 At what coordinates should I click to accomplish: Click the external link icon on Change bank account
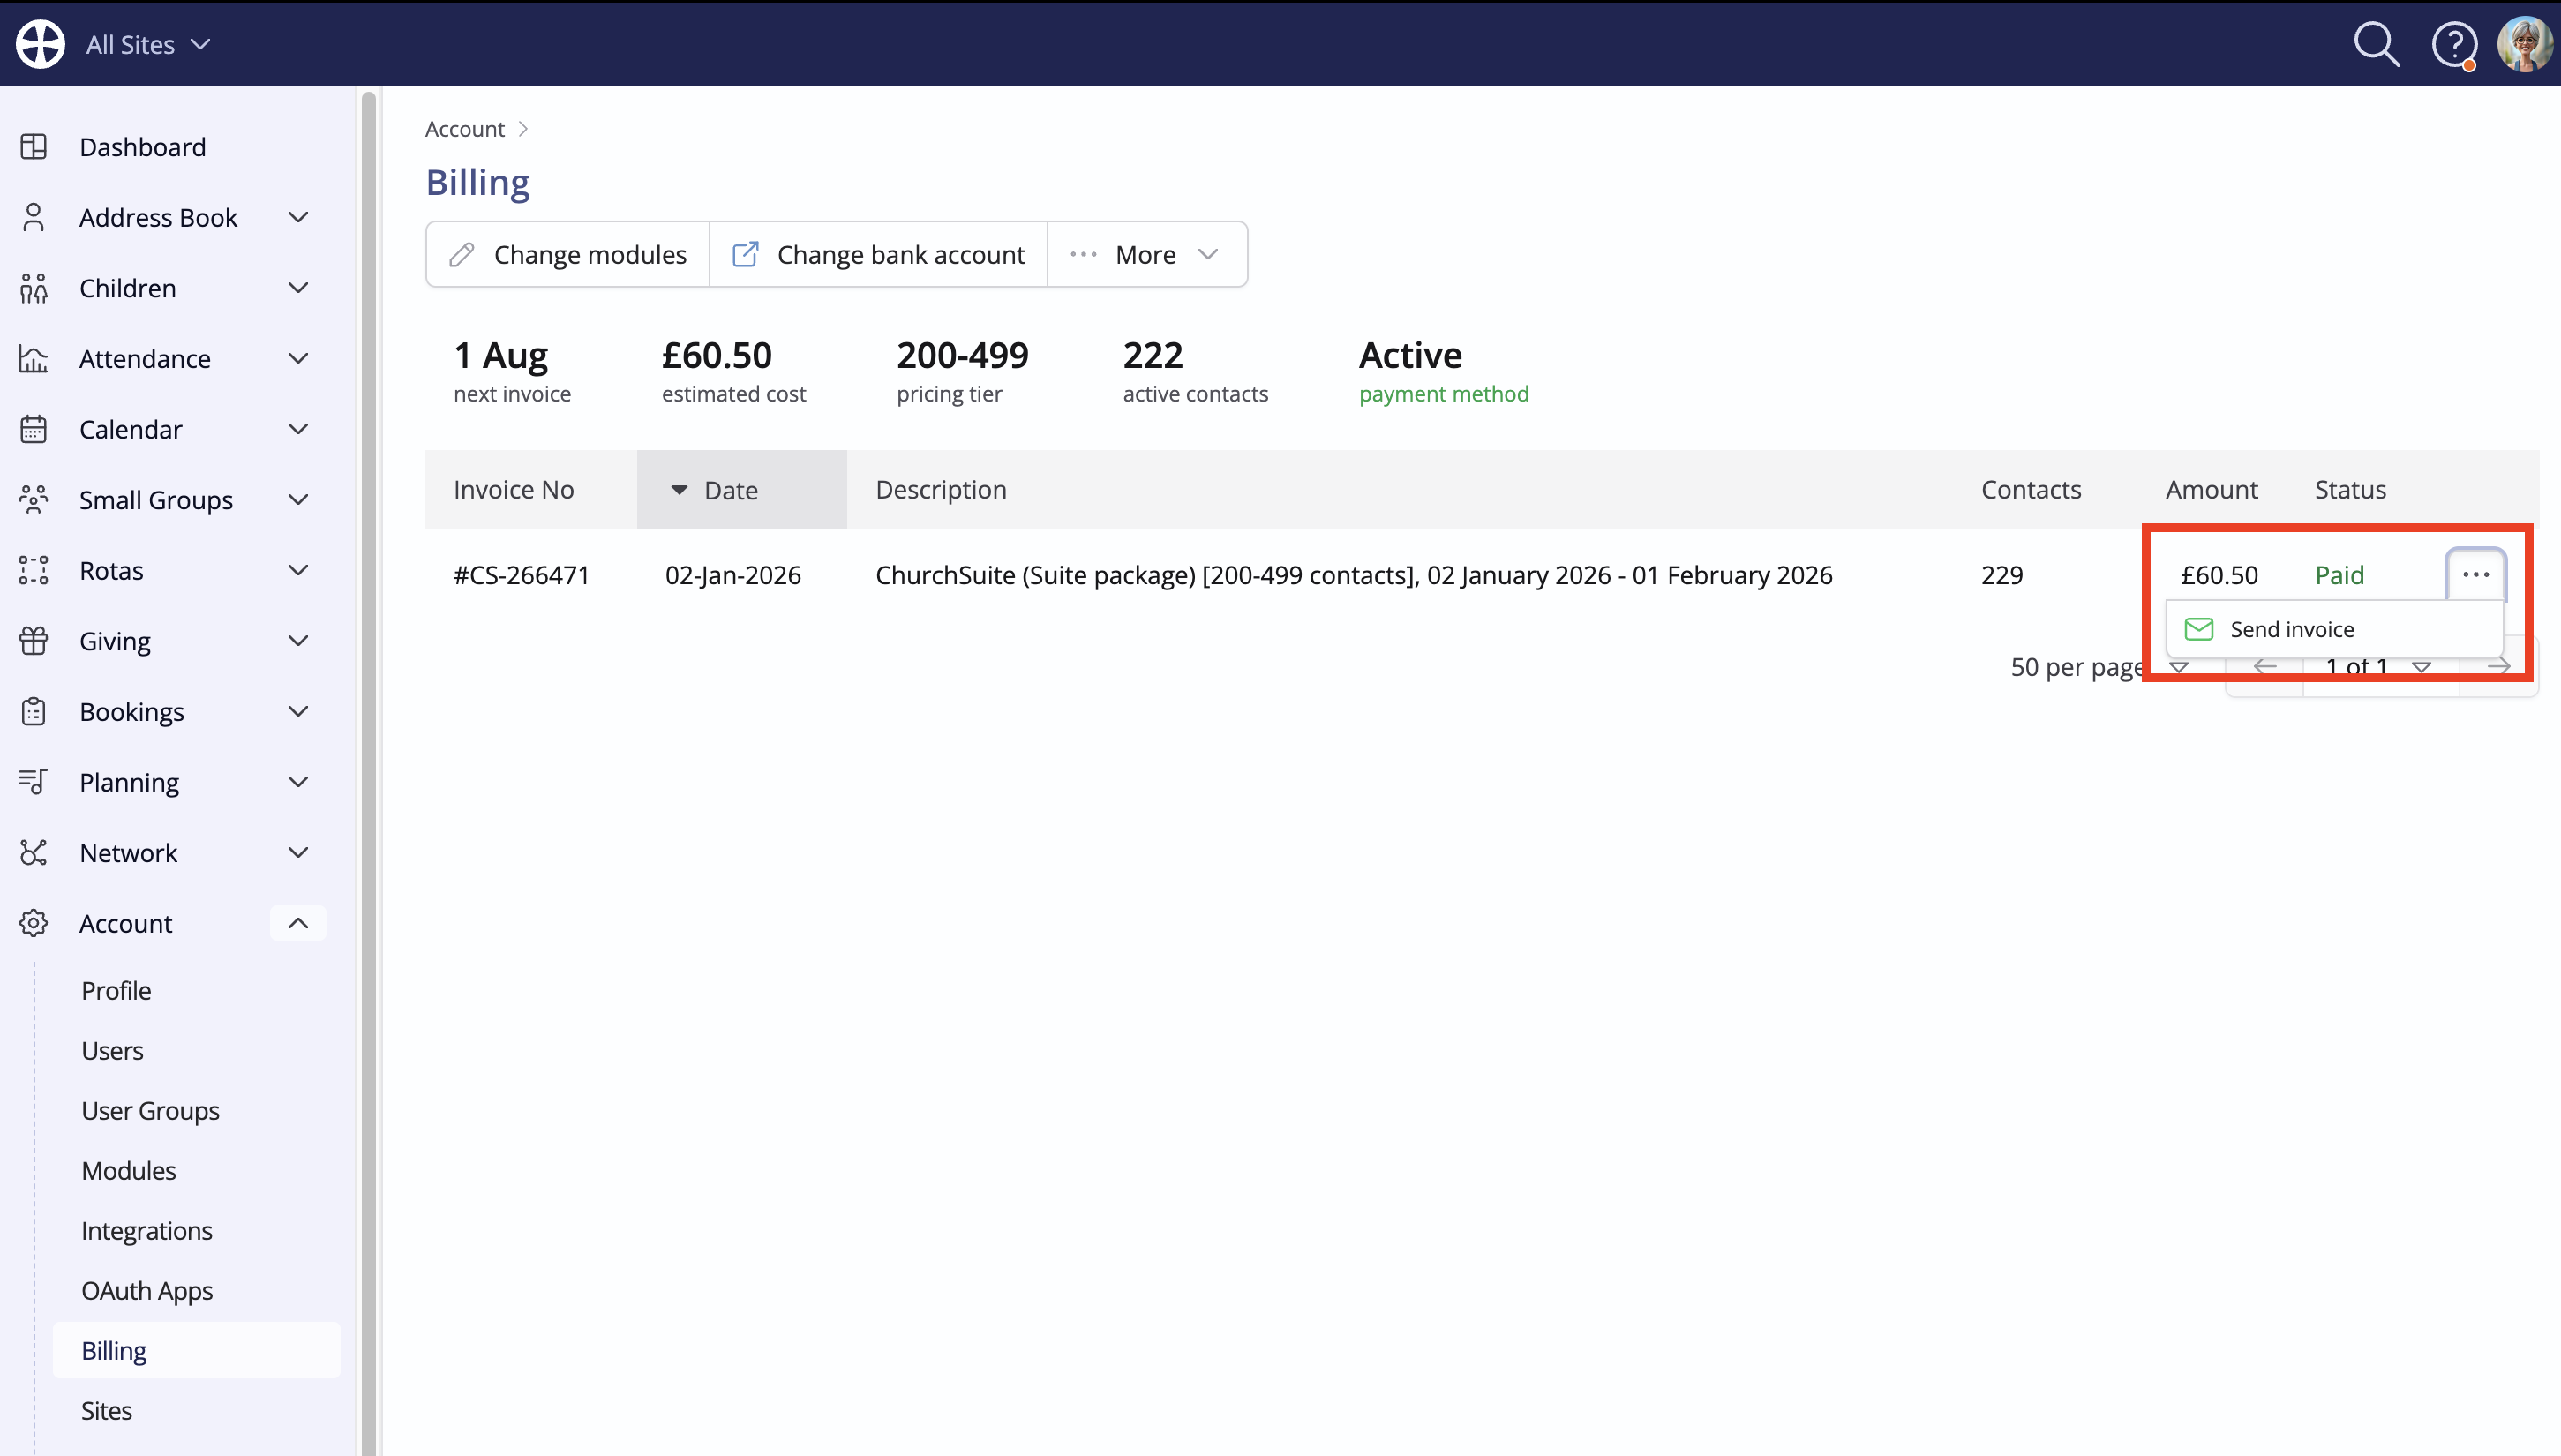pyautogui.click(x=746, y=254)
